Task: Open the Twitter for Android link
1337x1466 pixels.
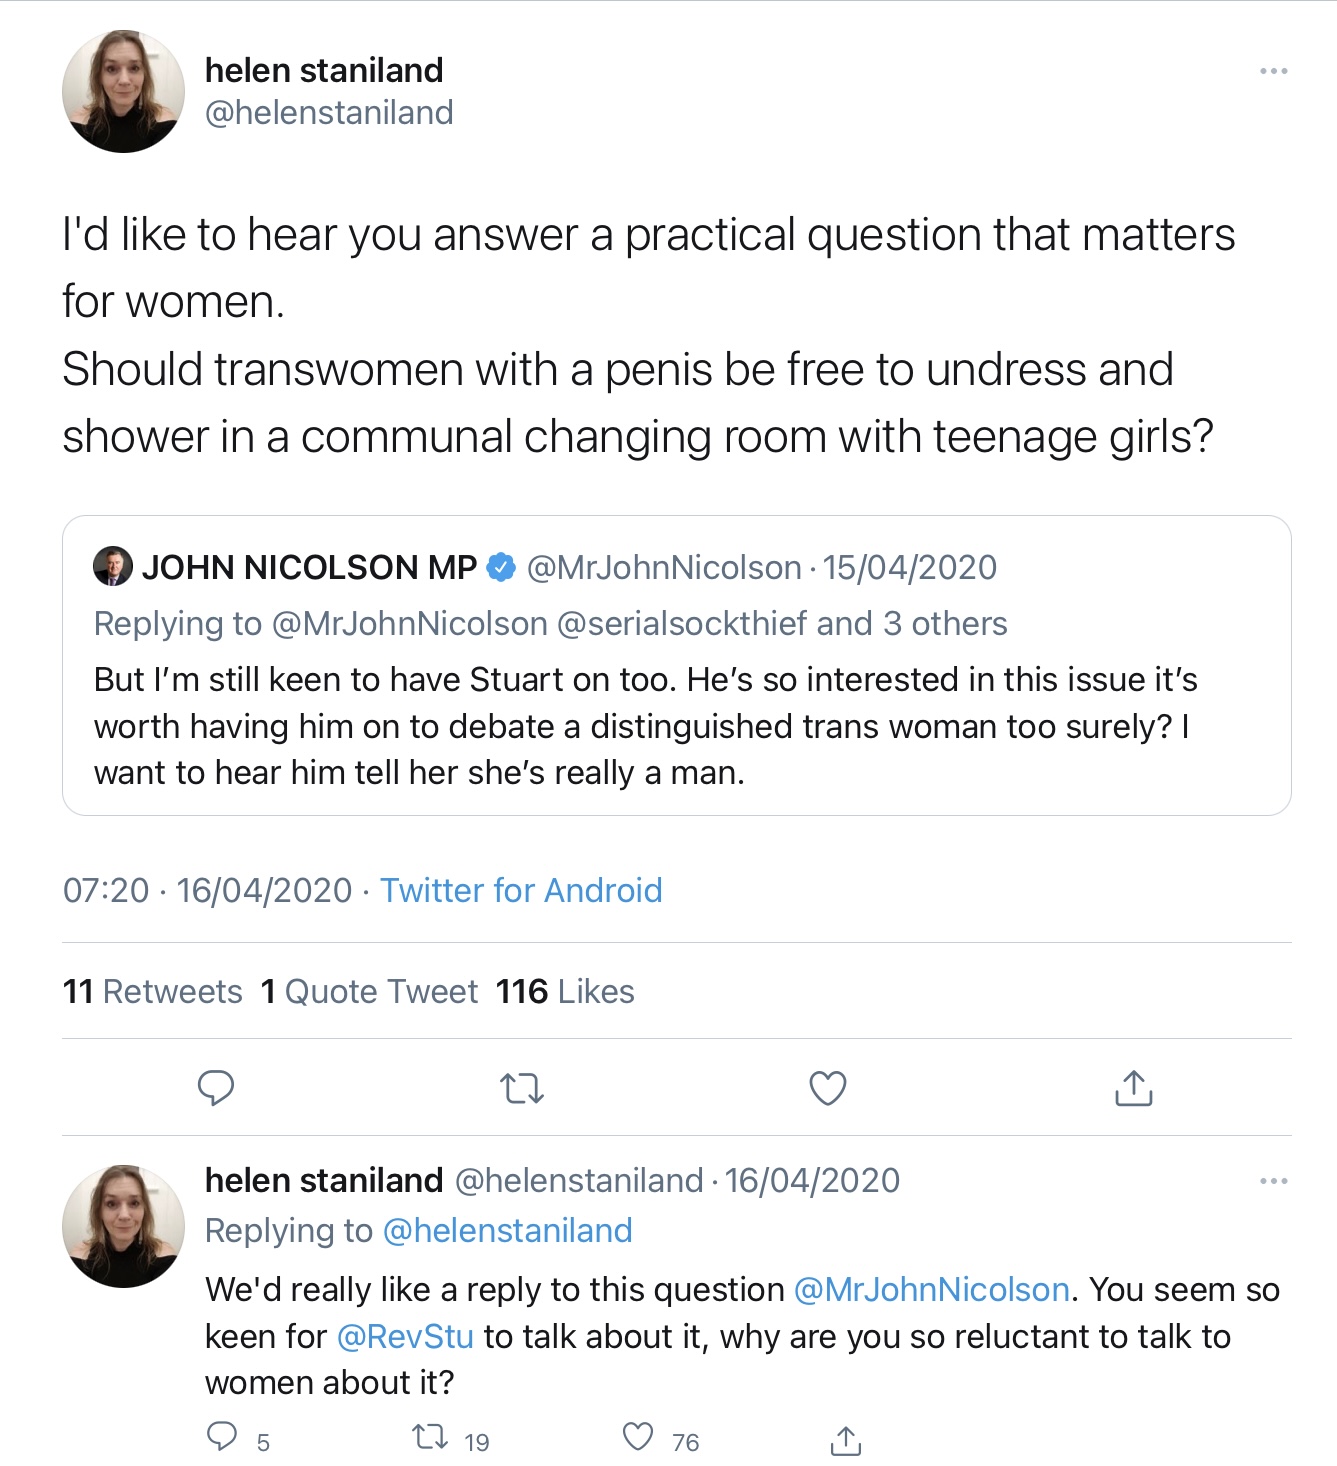Action: point(521,890)
